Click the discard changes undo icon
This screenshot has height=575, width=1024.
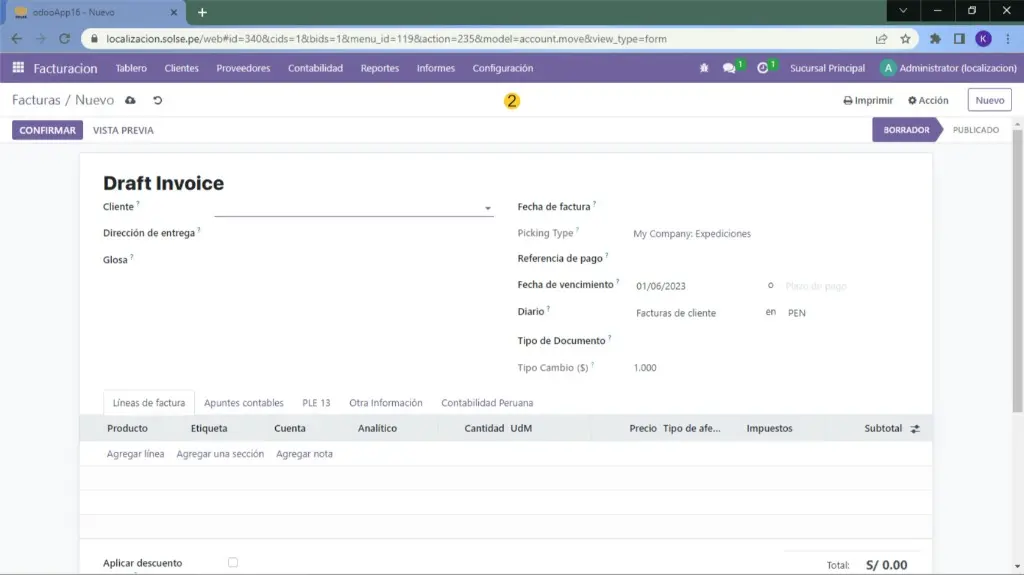pyautogui.click(x=157, y=101)
